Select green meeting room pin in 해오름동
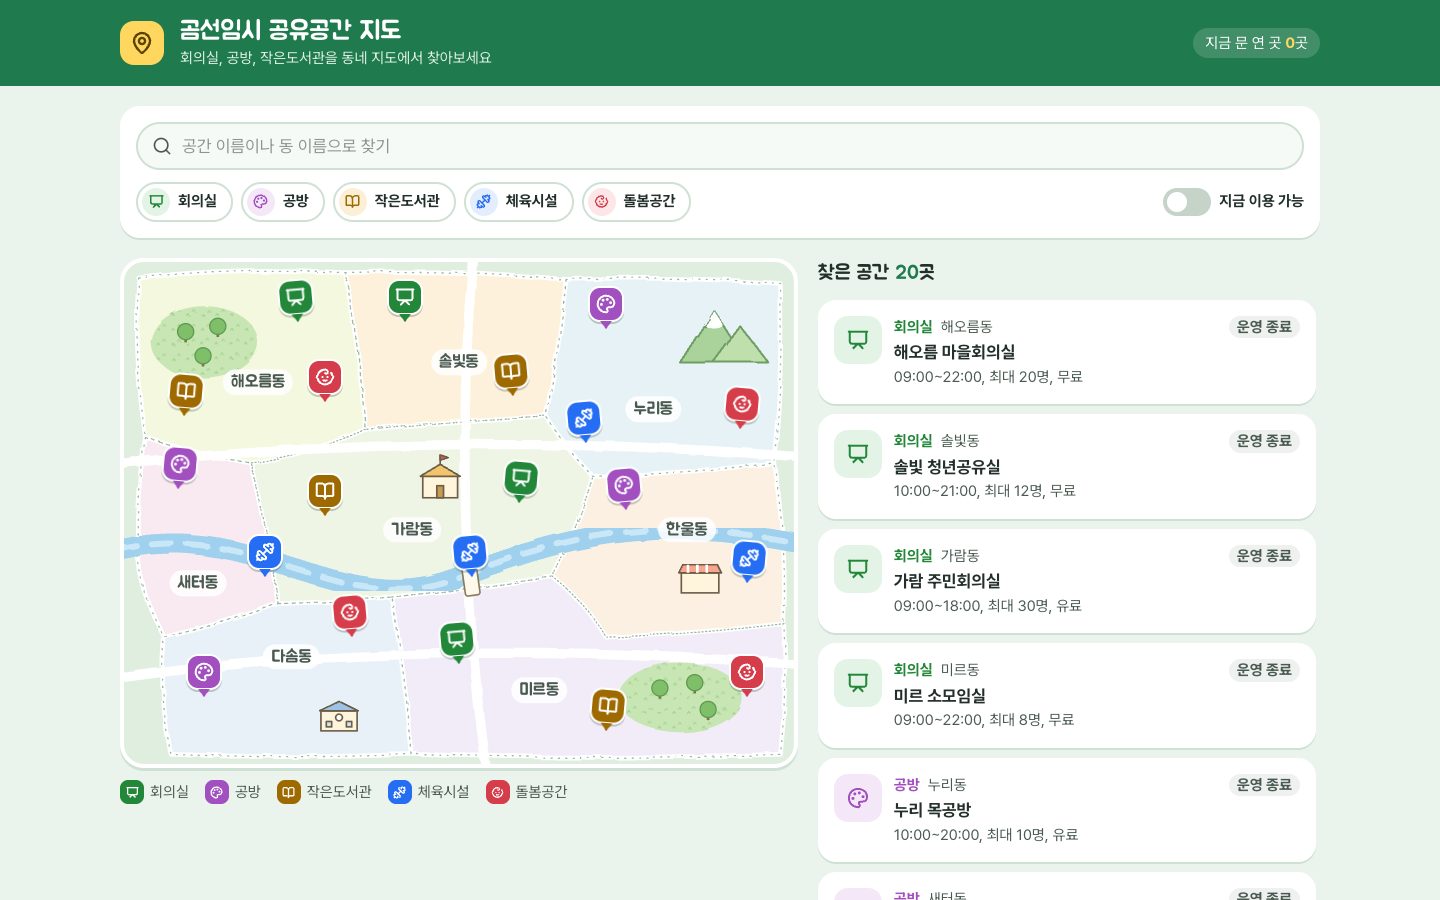The height and width of the screenshot is (900, 1440). pos(295,299)
